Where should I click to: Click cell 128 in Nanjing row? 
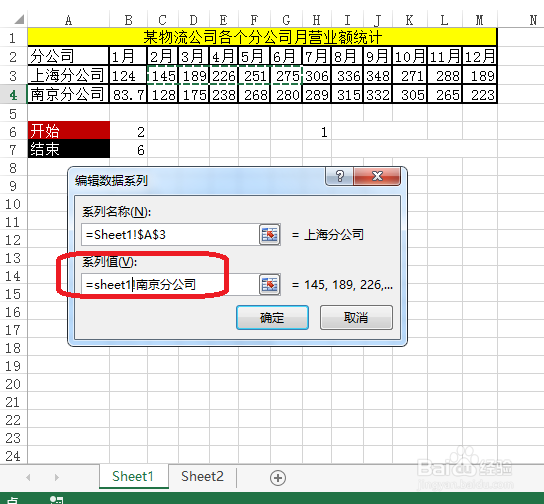point(163,95)
